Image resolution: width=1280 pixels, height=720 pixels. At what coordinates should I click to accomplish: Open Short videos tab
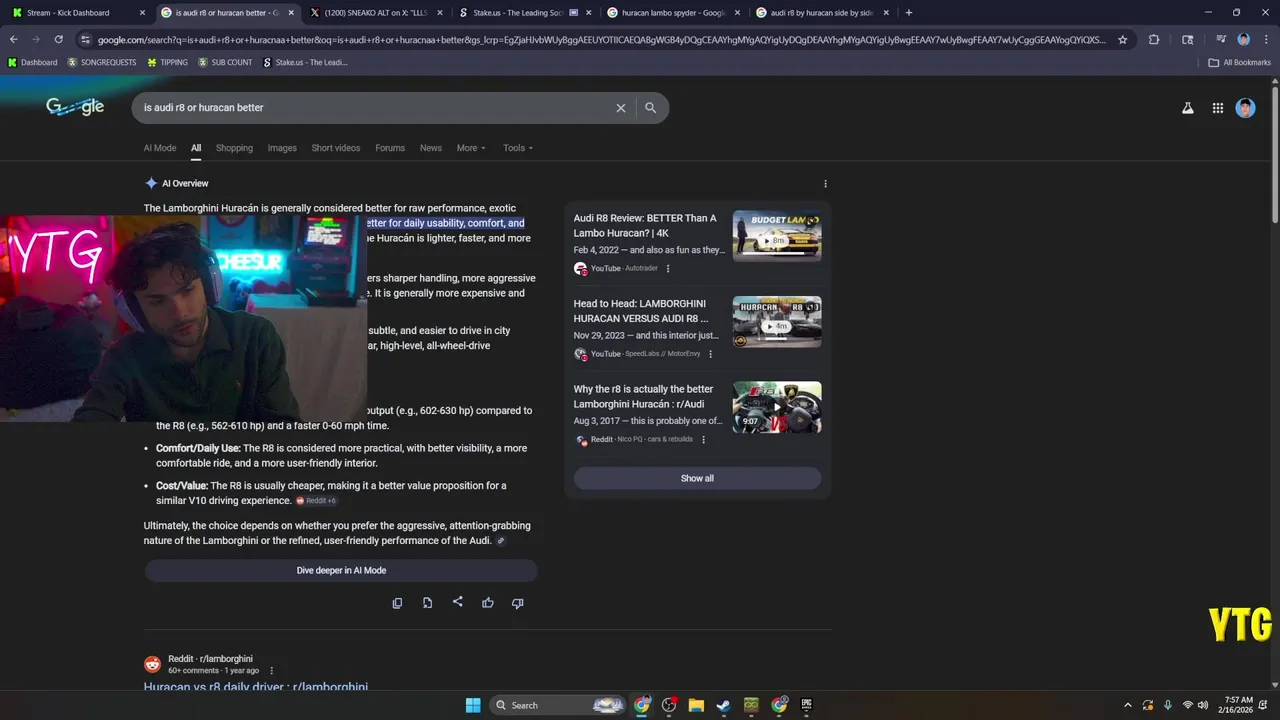coord(336,148)
